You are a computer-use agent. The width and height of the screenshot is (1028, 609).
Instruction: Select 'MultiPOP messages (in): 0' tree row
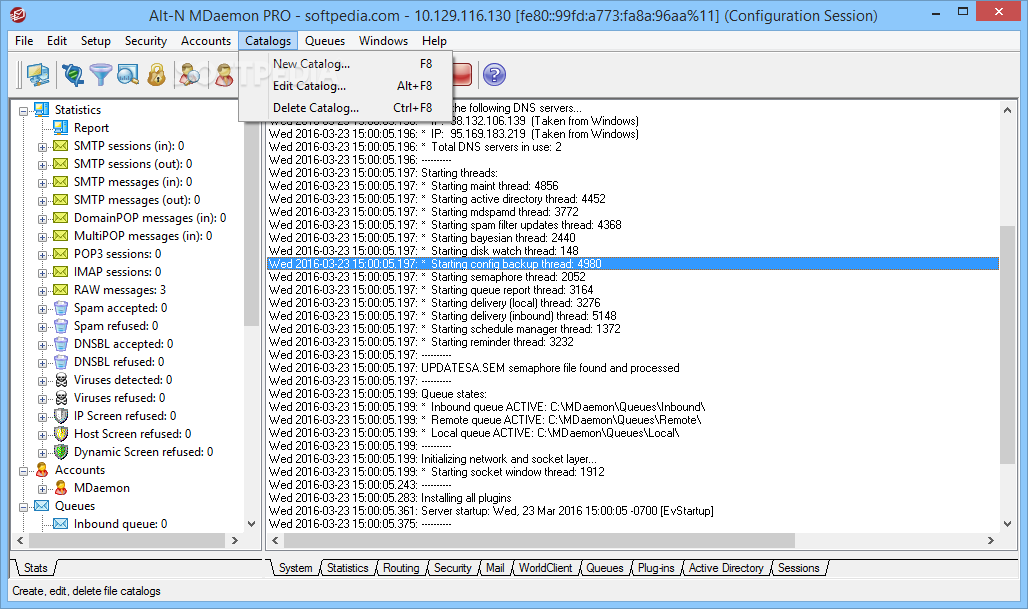[x=143, y=235]
